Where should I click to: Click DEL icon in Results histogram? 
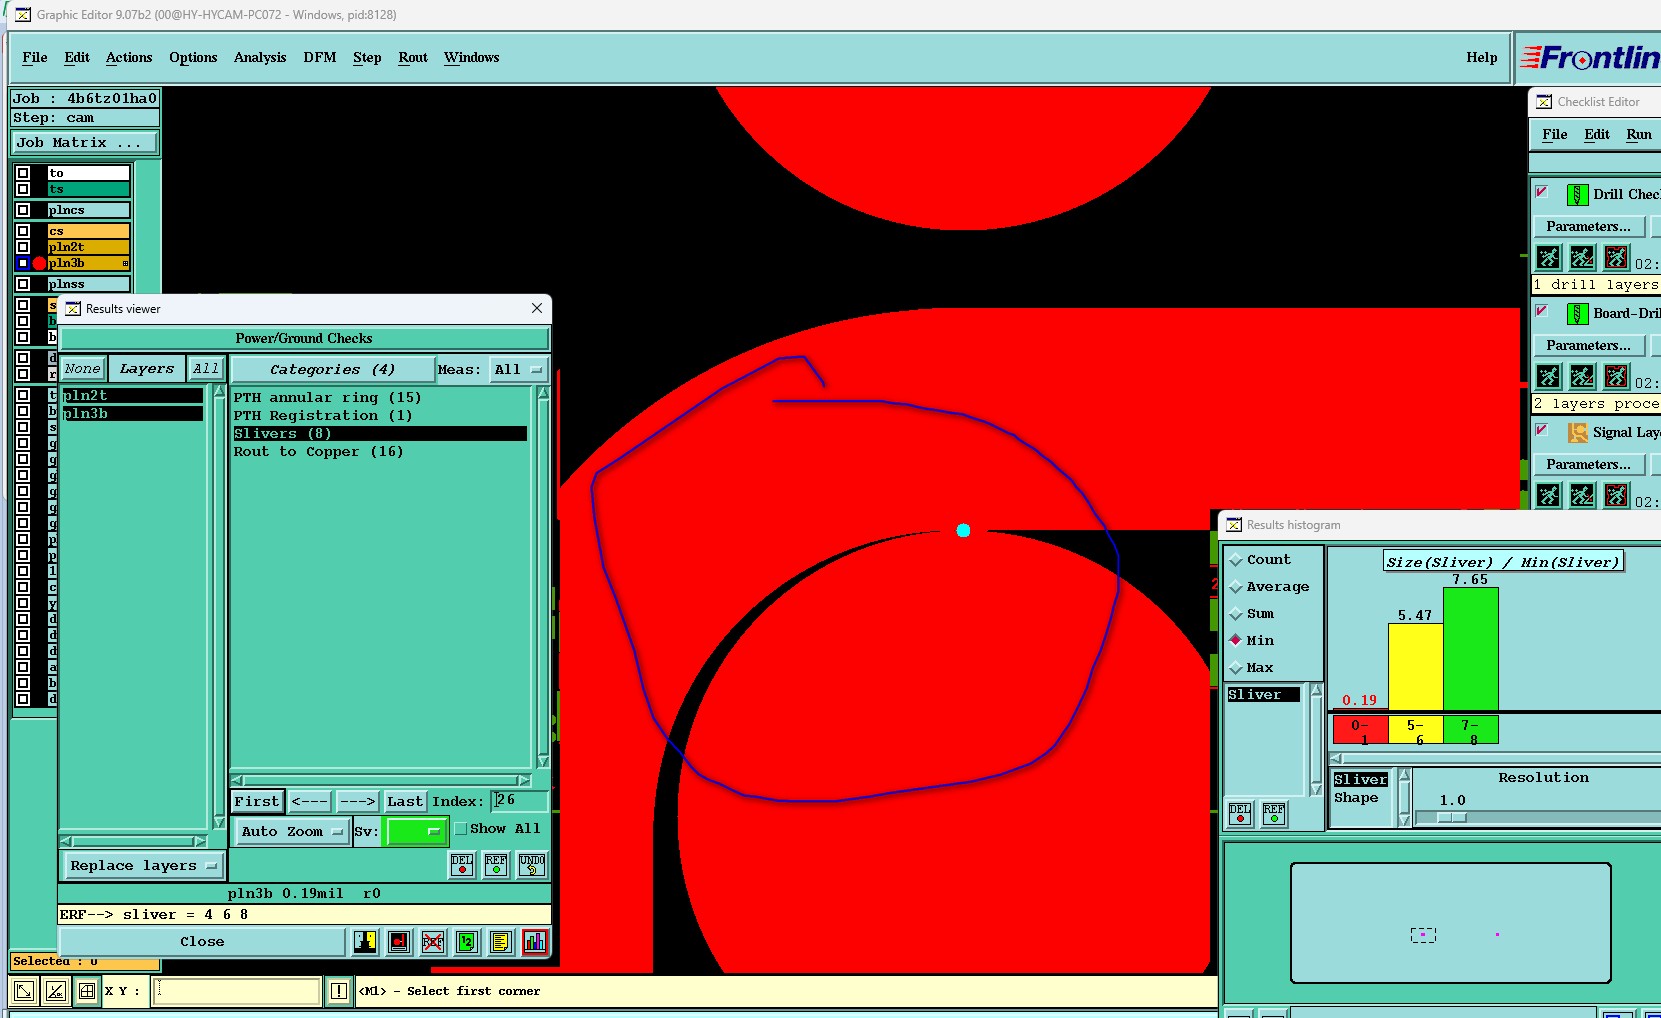coord(1240,814)
